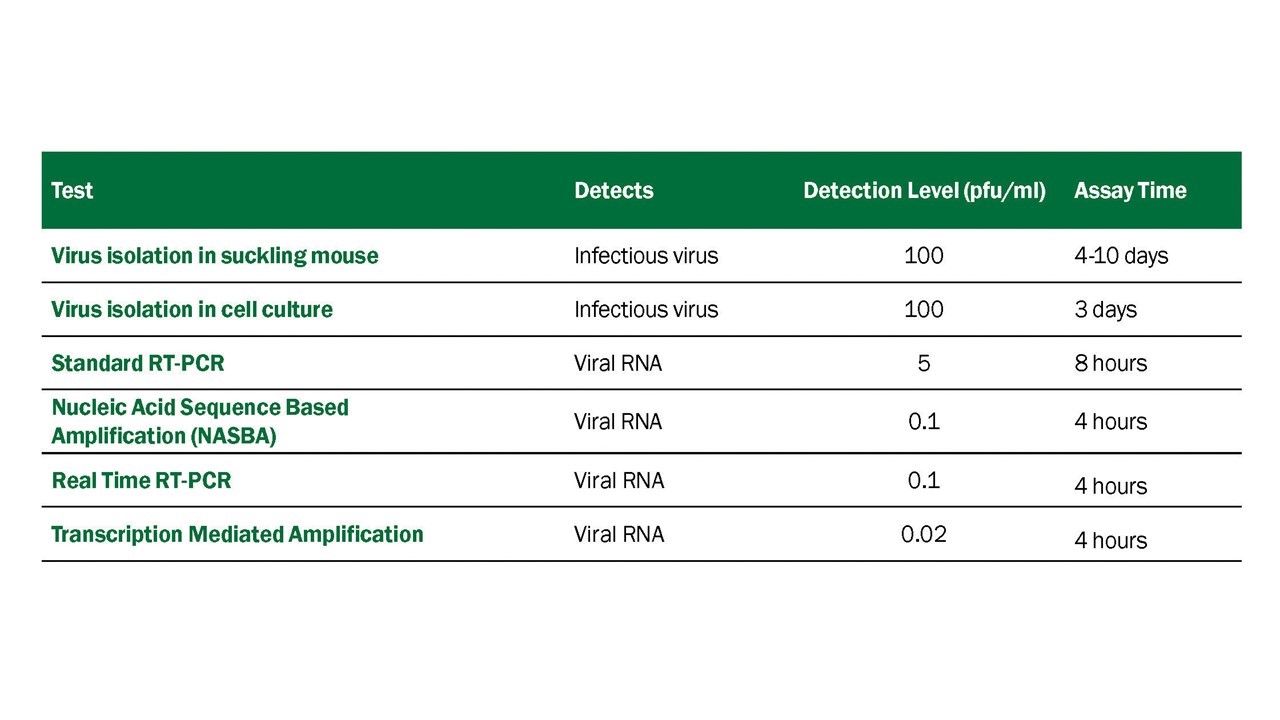Viewport: 1280px width, 720px height.
Task: Click the 4-10 days assay time cell
Action: pyautogui.click(x=1121, y=256)
